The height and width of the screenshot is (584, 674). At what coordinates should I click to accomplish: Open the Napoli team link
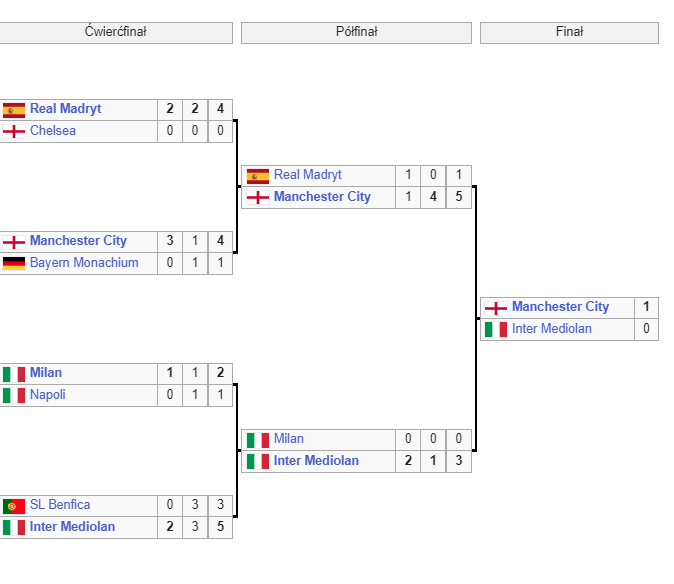[48, 394]
